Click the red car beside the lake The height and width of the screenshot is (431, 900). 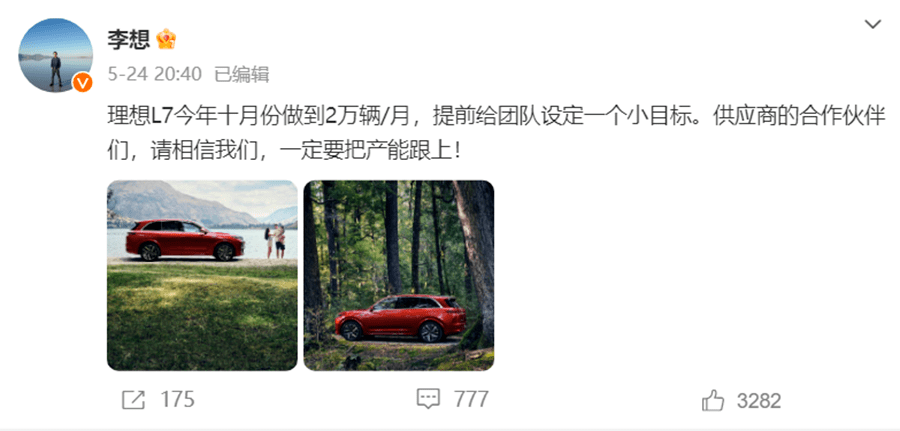(x=185, y=240)
